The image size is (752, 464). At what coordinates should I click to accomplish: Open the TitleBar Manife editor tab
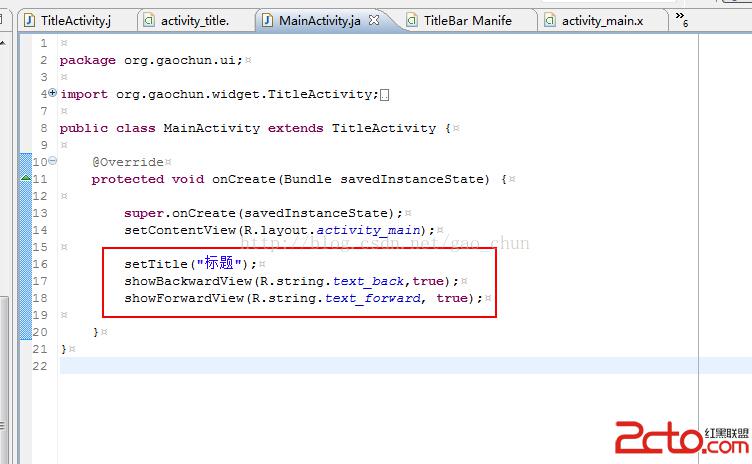[x=467, y=21]
